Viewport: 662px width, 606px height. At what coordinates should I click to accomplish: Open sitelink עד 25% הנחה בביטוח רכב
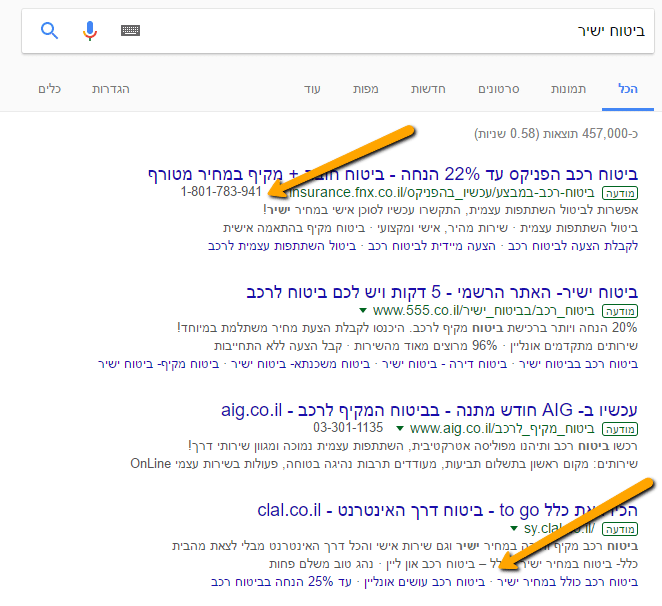pos(281,582)
